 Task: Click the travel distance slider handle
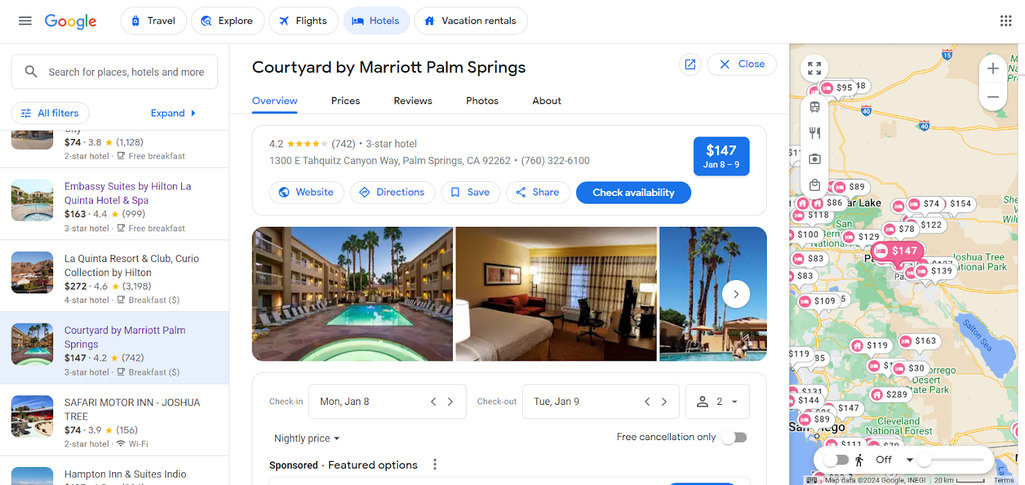point(924,460)
